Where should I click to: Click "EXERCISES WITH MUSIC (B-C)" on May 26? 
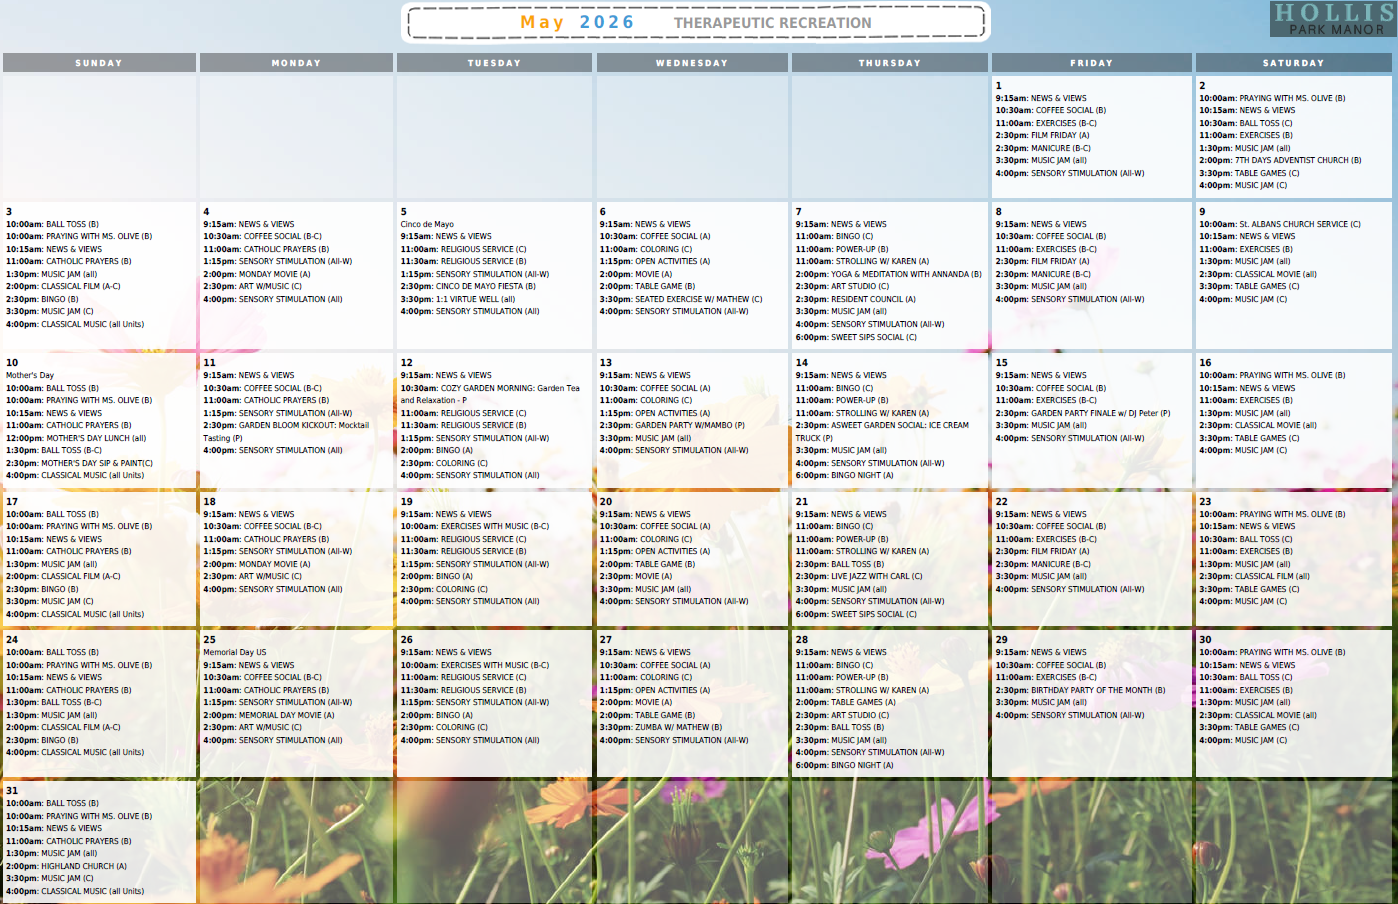[495, 665]
